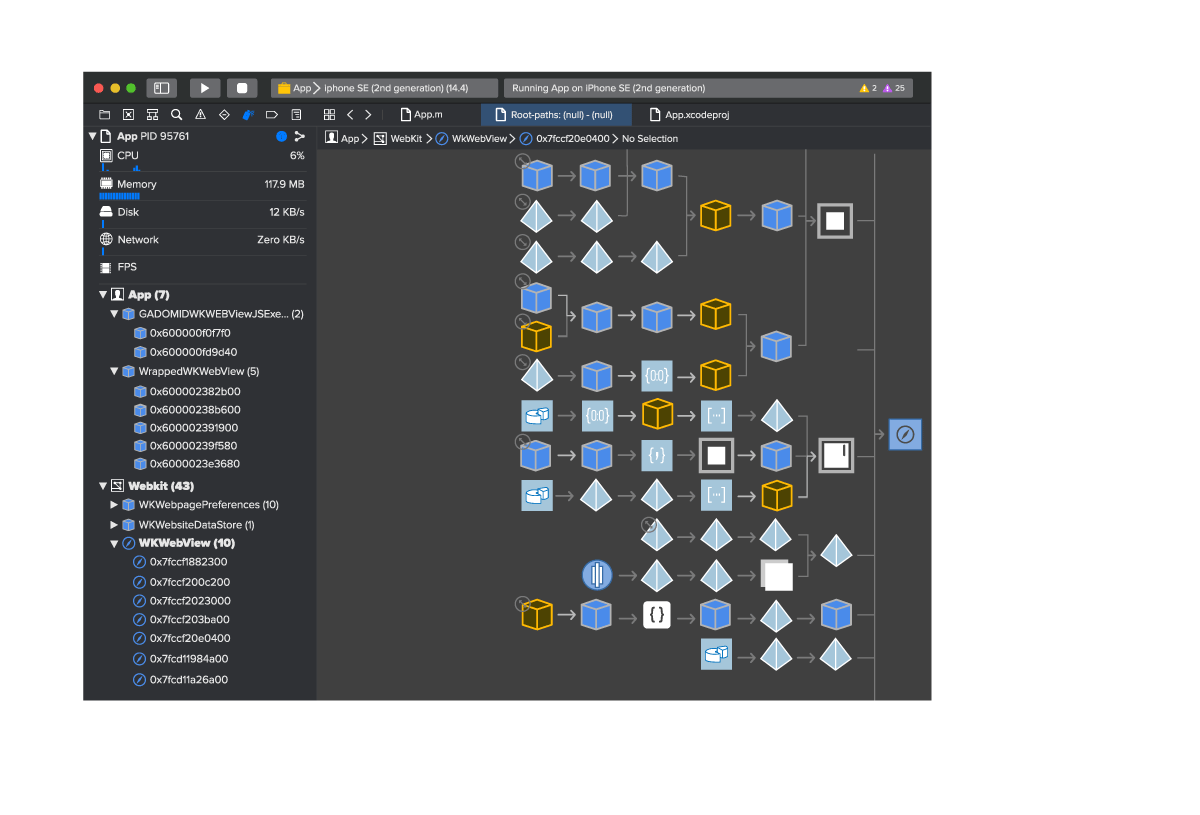Open the Issue navigator warning icon
Viewport: 1200px width, 815px height.
200,115
